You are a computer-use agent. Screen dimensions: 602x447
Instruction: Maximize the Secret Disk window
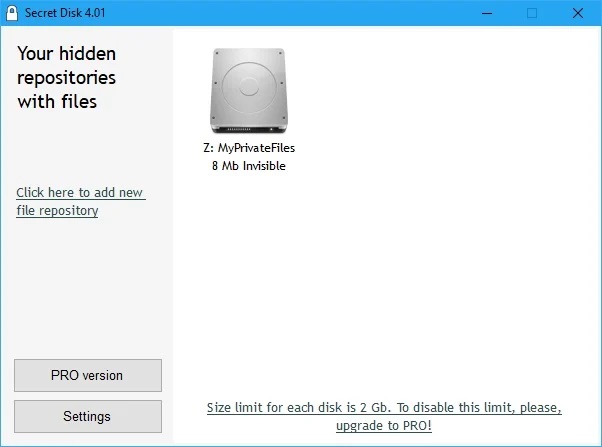[x=531, y=13]
